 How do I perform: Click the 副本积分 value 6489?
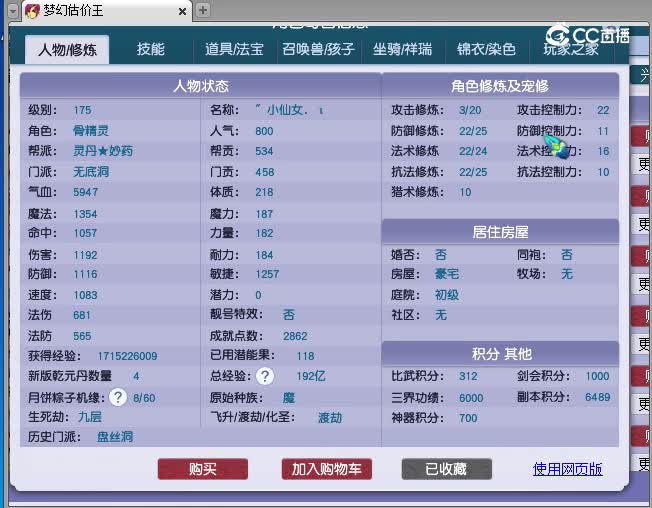tap(598, 397)
